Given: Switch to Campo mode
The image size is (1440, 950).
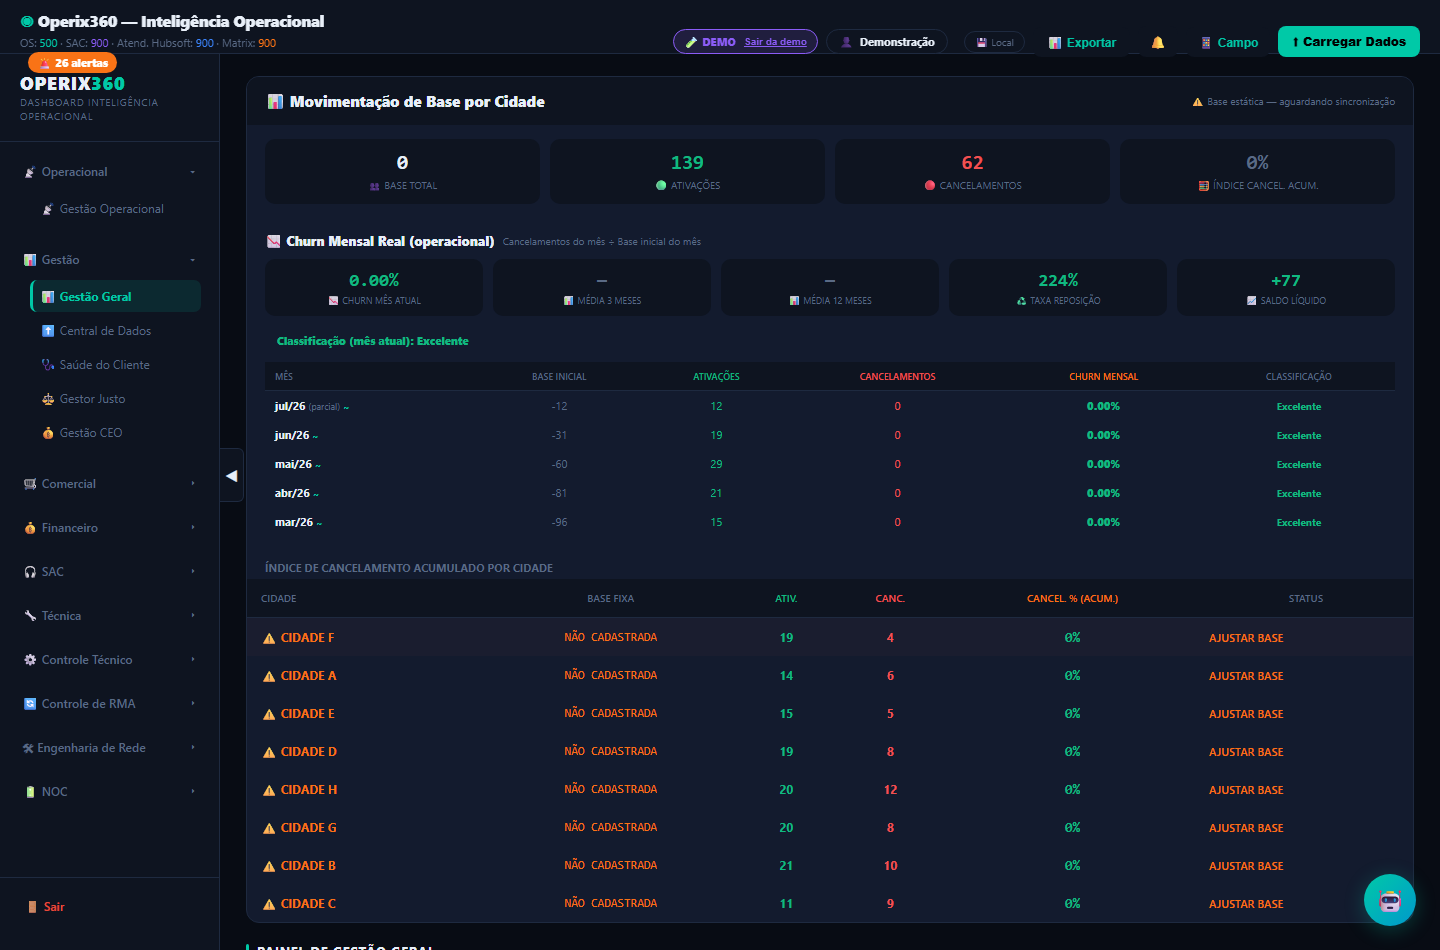Looking at the screenshot, I should pos(1229,43).
